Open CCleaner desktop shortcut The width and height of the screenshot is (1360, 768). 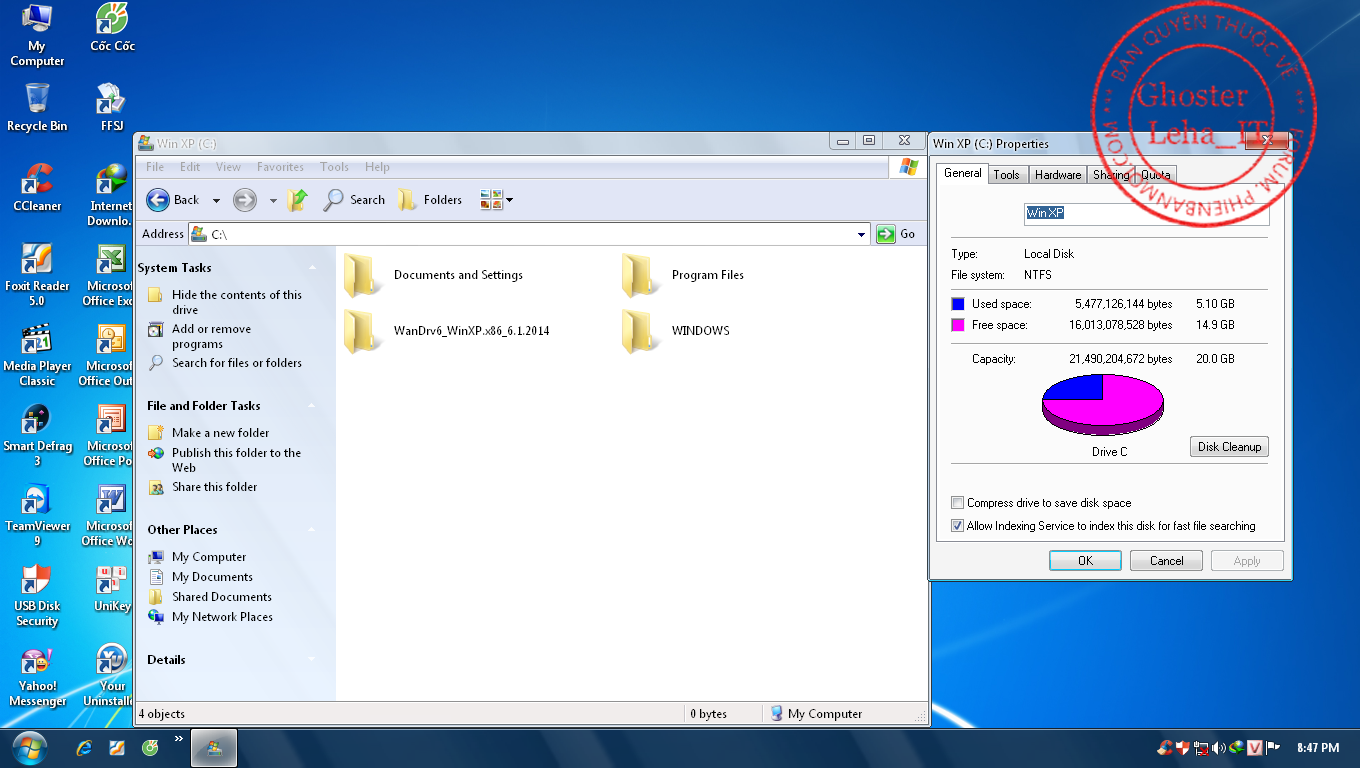[x=37, y=181]
